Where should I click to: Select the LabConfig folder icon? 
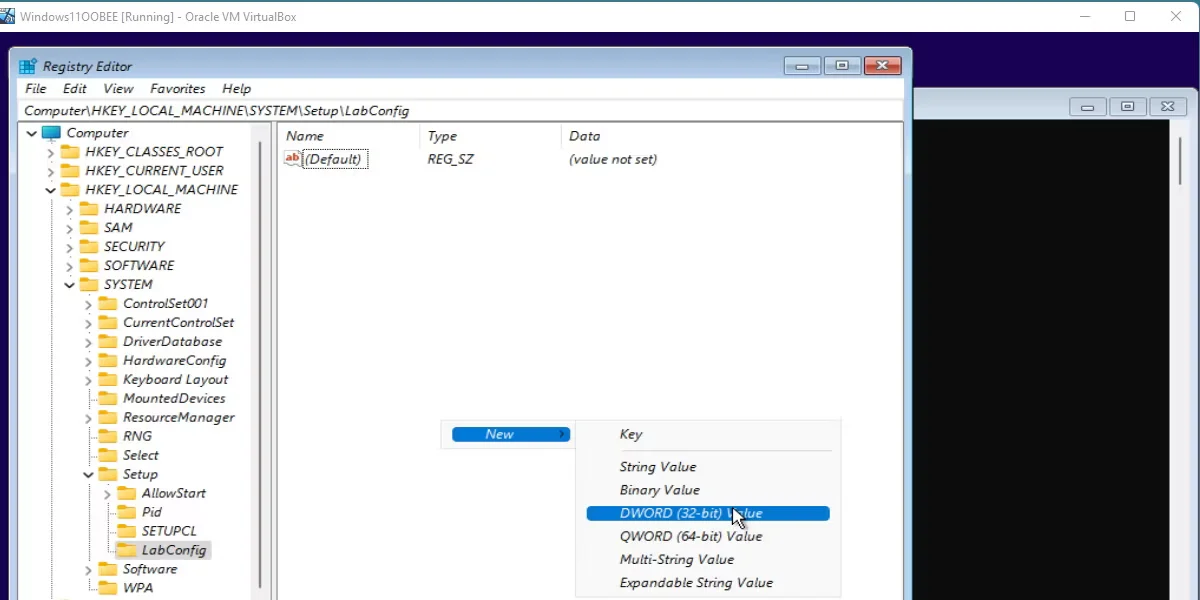point(128,549)
